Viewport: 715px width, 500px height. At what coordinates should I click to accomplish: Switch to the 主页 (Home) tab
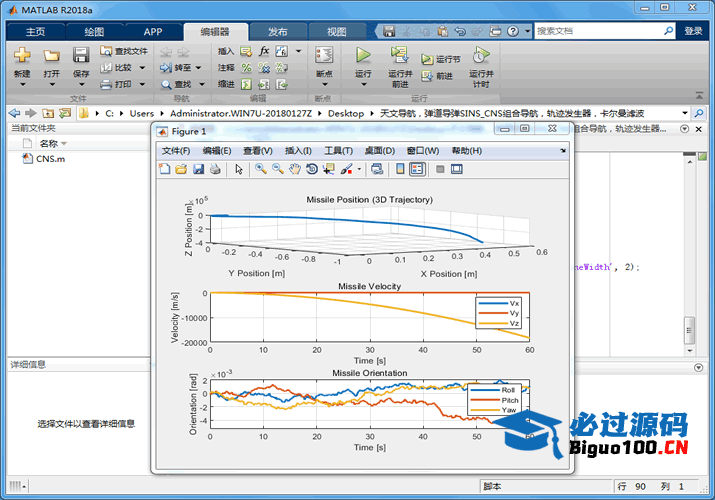(35, 31)
